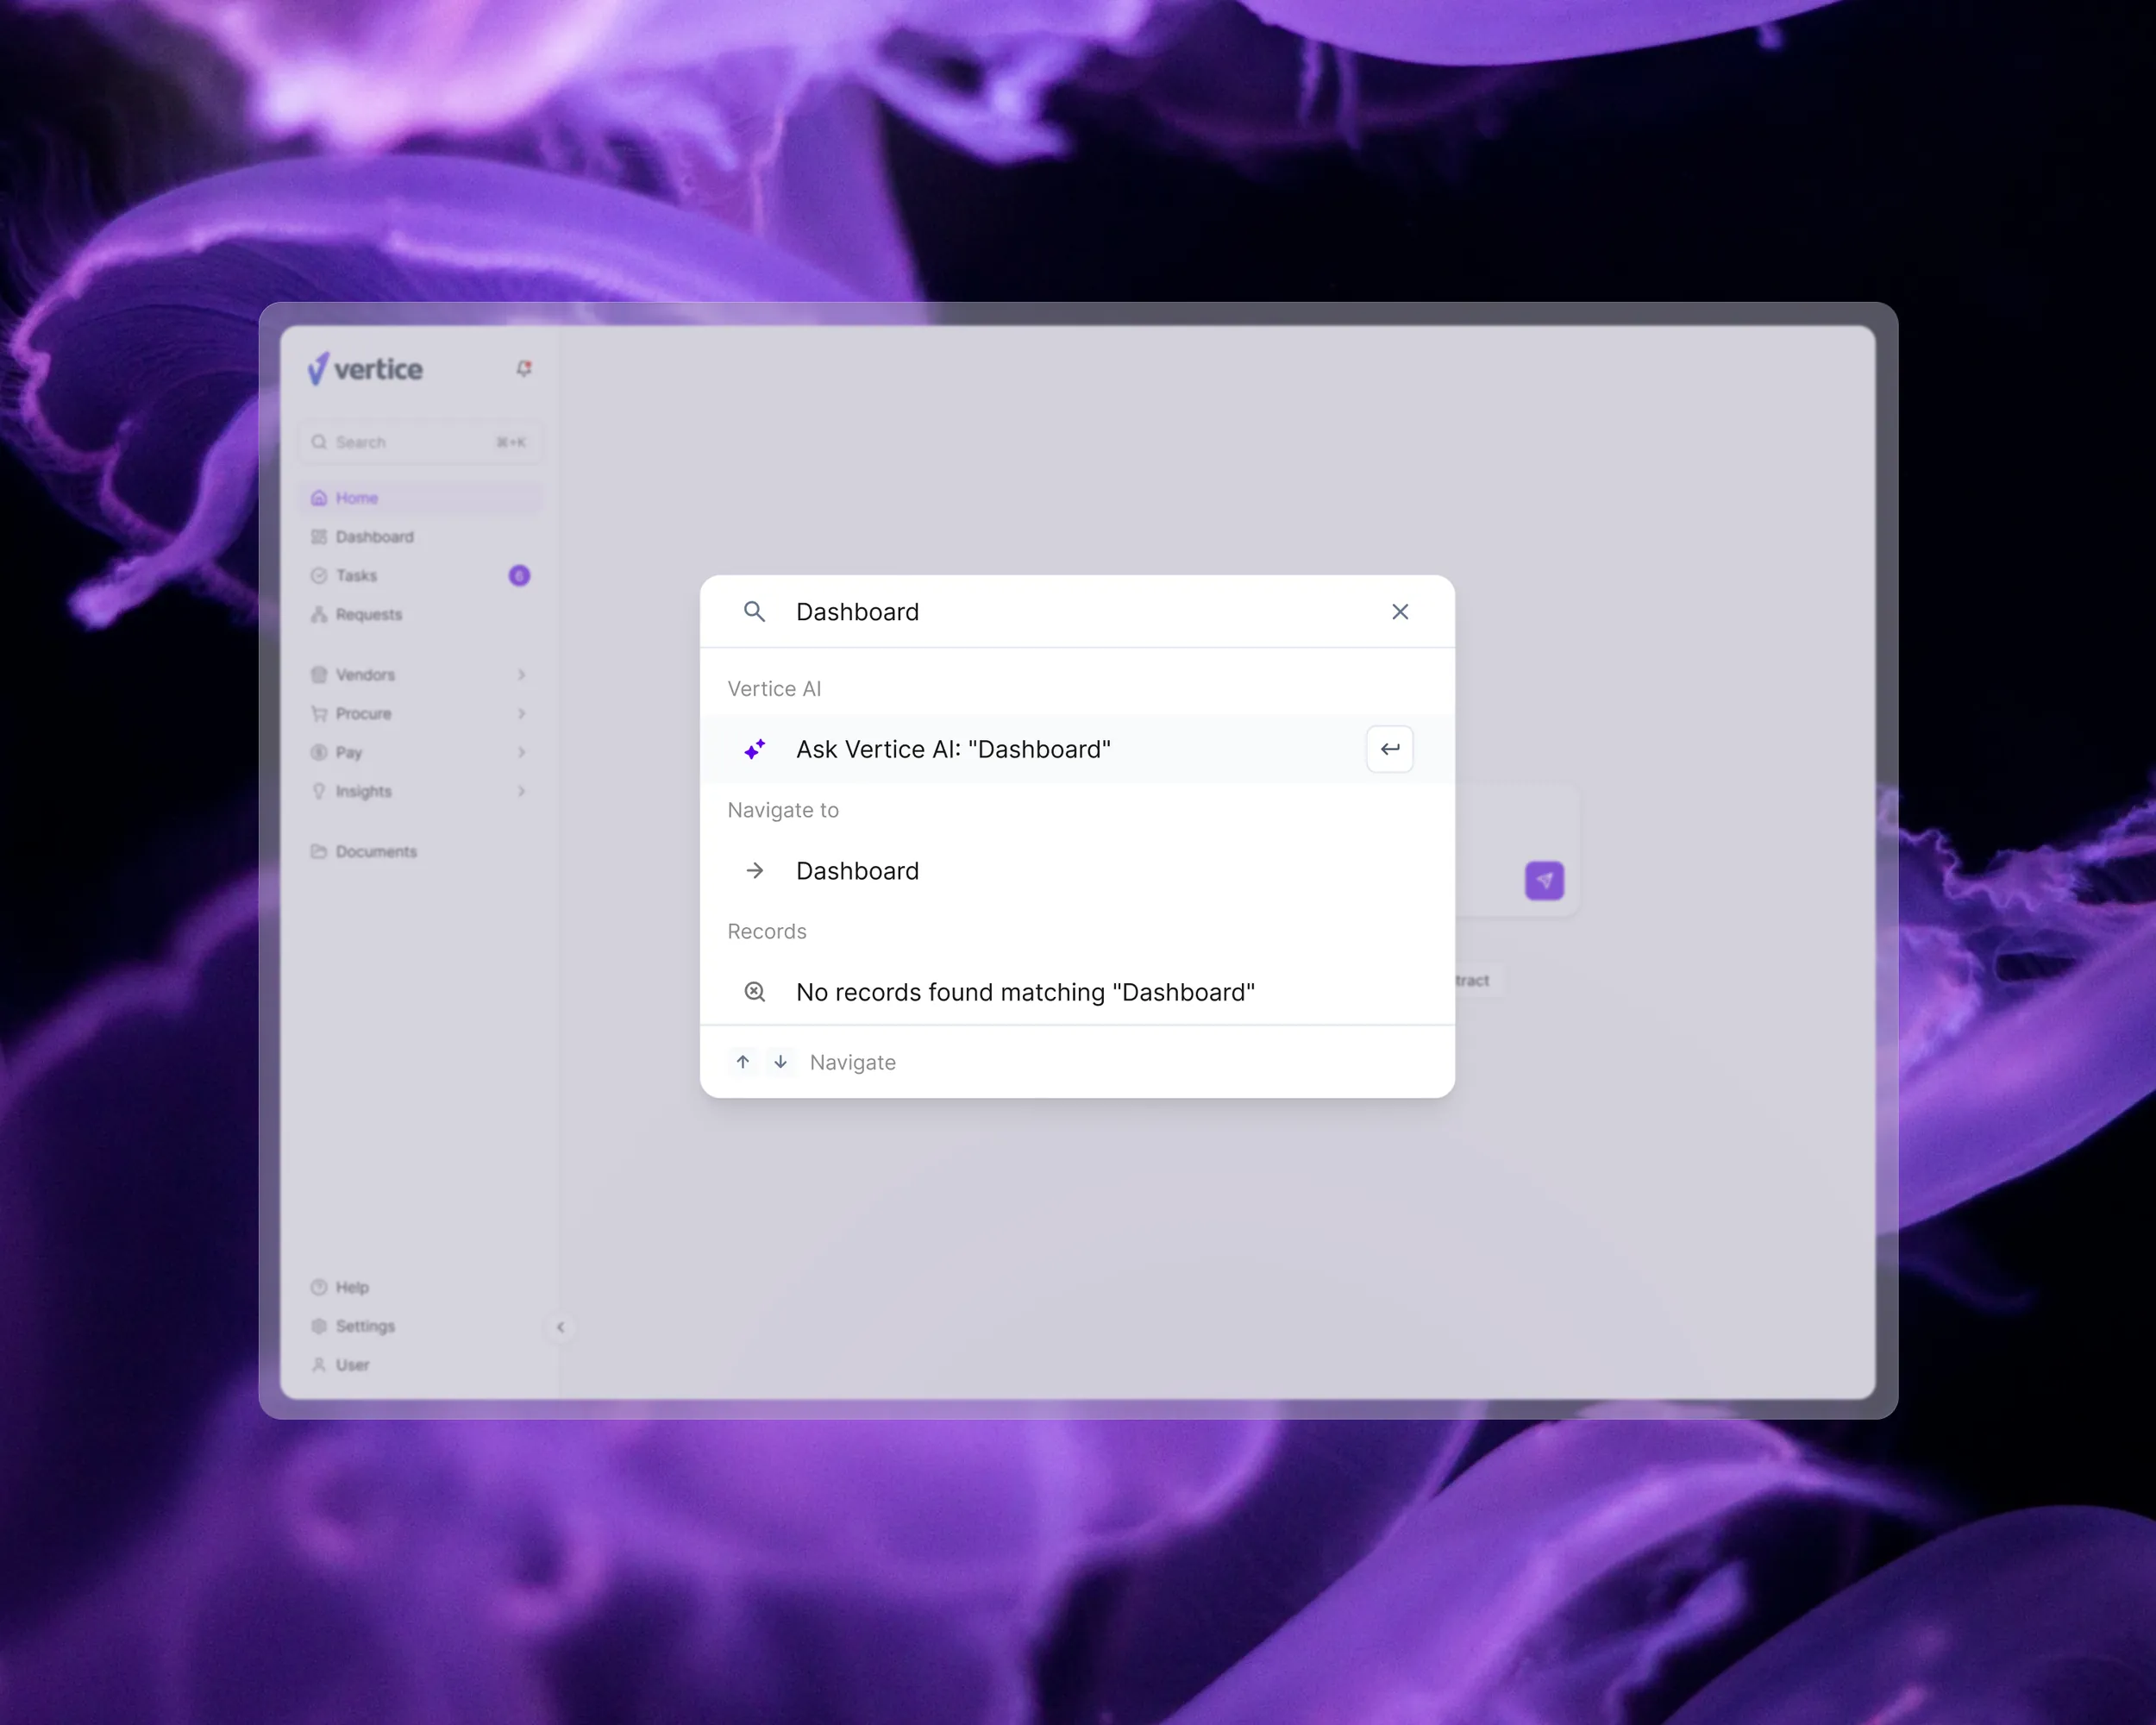Click the Procure cart icon
This screenshot has height=1725, width=2156.
(319, 714)
